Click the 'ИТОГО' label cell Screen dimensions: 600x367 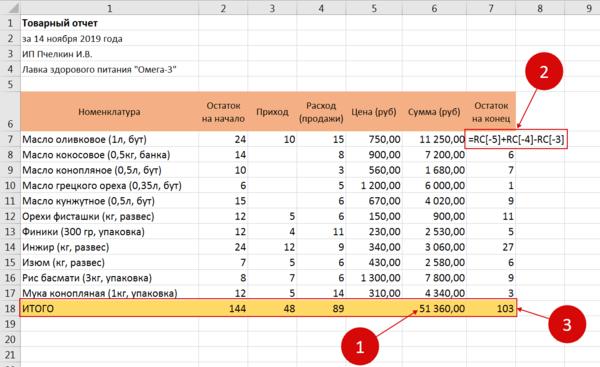click(x=109, y=308)
